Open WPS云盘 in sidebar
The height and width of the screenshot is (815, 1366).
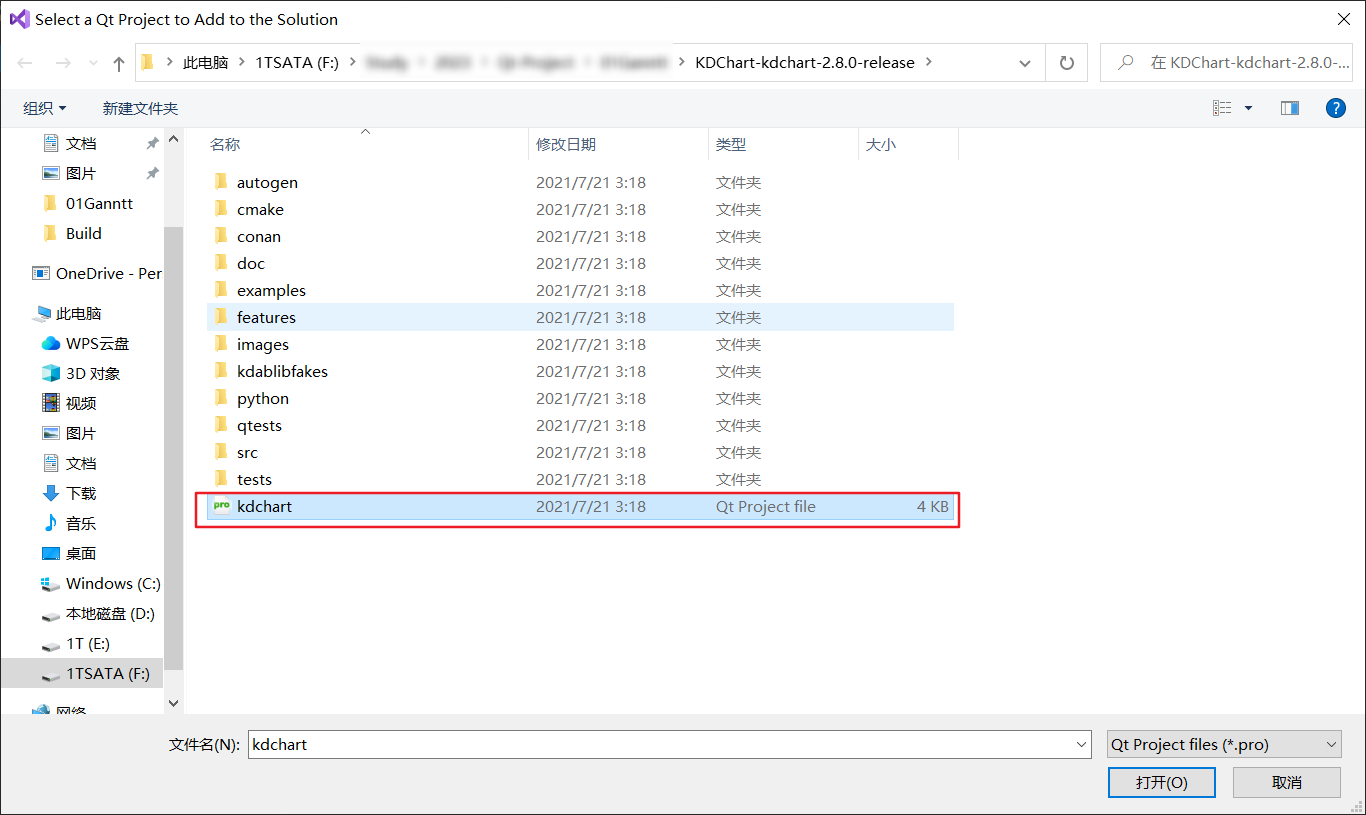point(97,343)
